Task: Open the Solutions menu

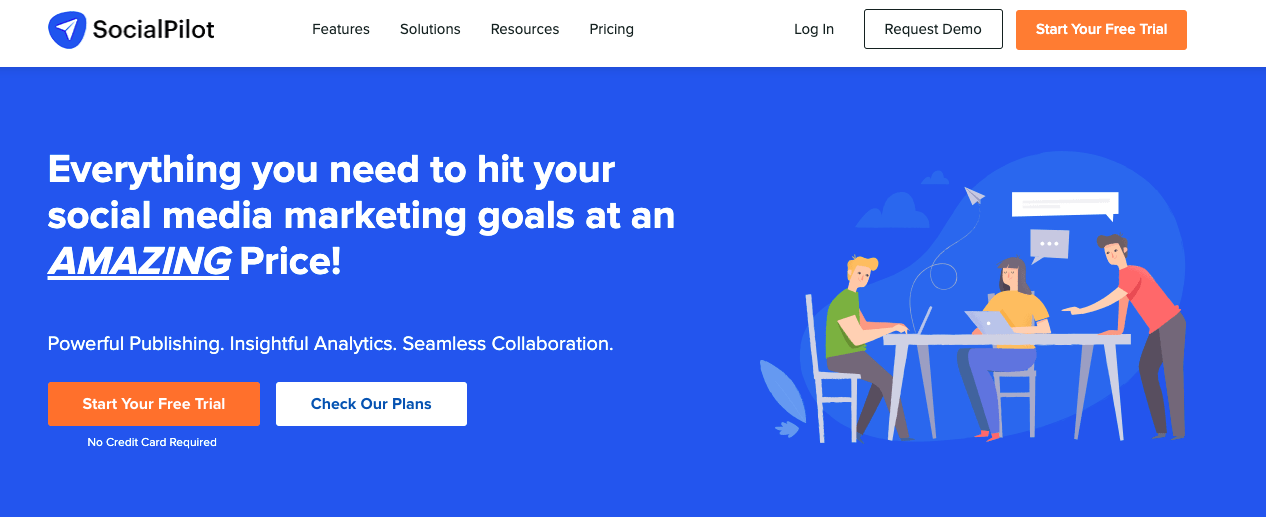Action: [430, 29]
